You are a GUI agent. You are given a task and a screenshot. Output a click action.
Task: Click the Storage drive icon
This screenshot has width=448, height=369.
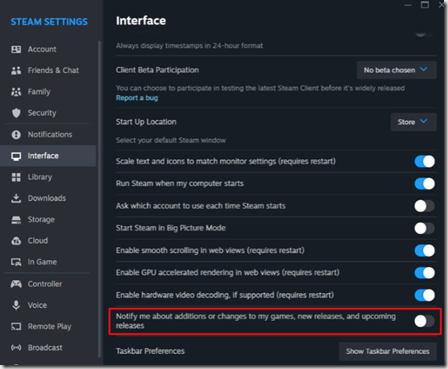click(x=16, y=220)
